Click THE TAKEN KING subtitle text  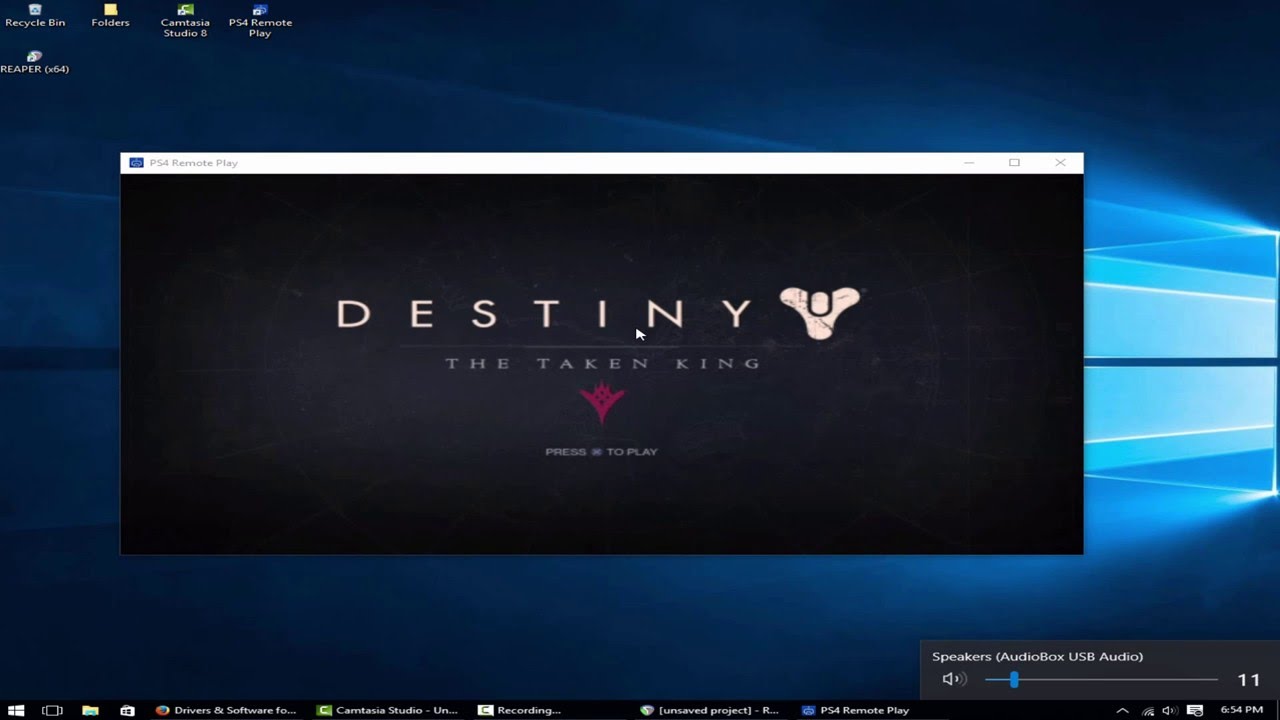tap(603, 363)
